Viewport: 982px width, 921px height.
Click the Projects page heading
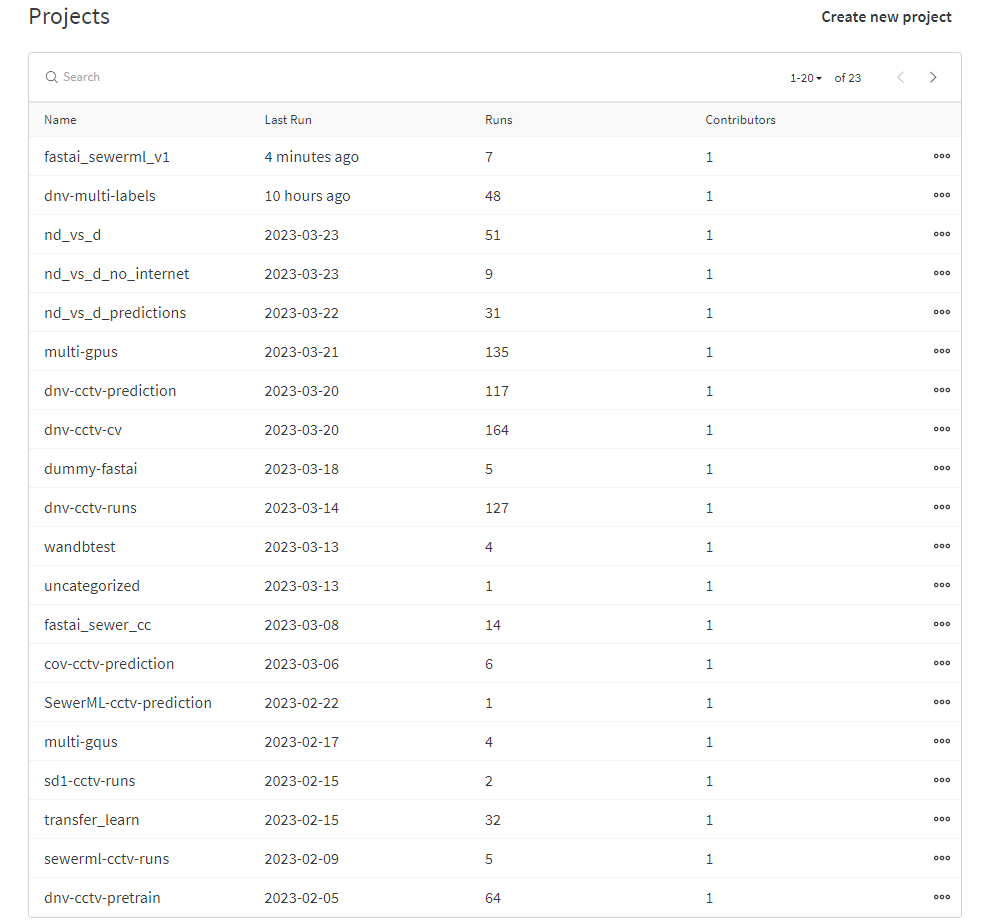point(69,16)
